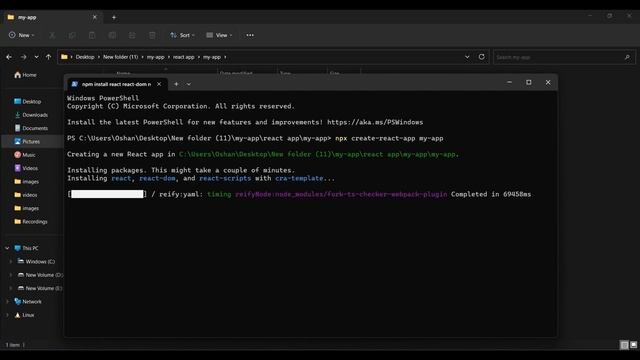
Task: Open Videos in Explorer sidebar
Action: [26, 168]
